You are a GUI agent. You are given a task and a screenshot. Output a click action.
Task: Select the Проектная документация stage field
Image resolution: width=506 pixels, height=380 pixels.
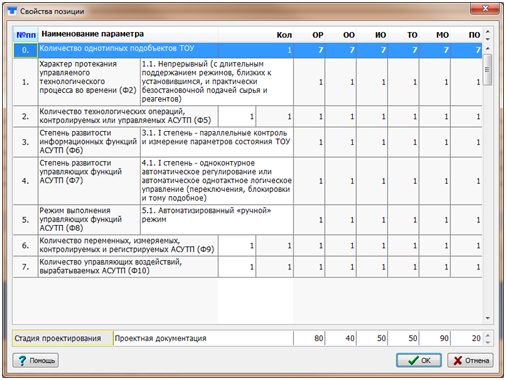click(203, 338)
